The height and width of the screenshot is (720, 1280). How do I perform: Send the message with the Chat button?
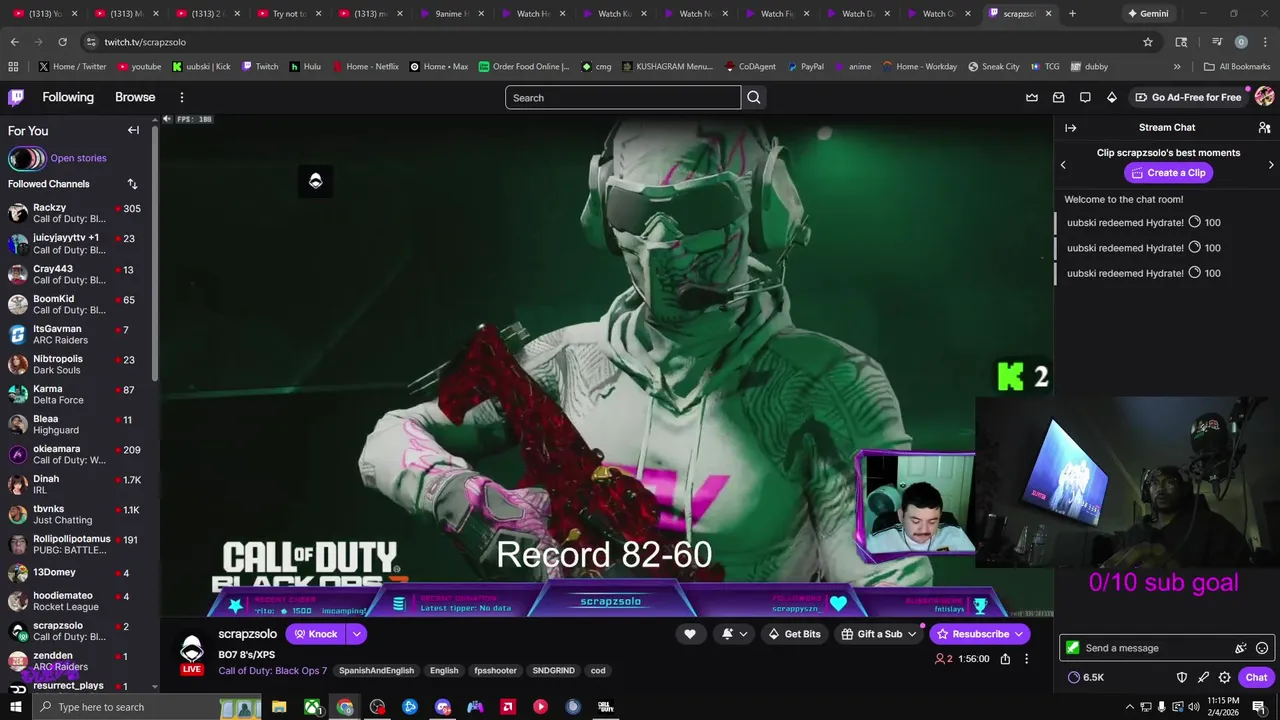click(x=1256, y=677)
